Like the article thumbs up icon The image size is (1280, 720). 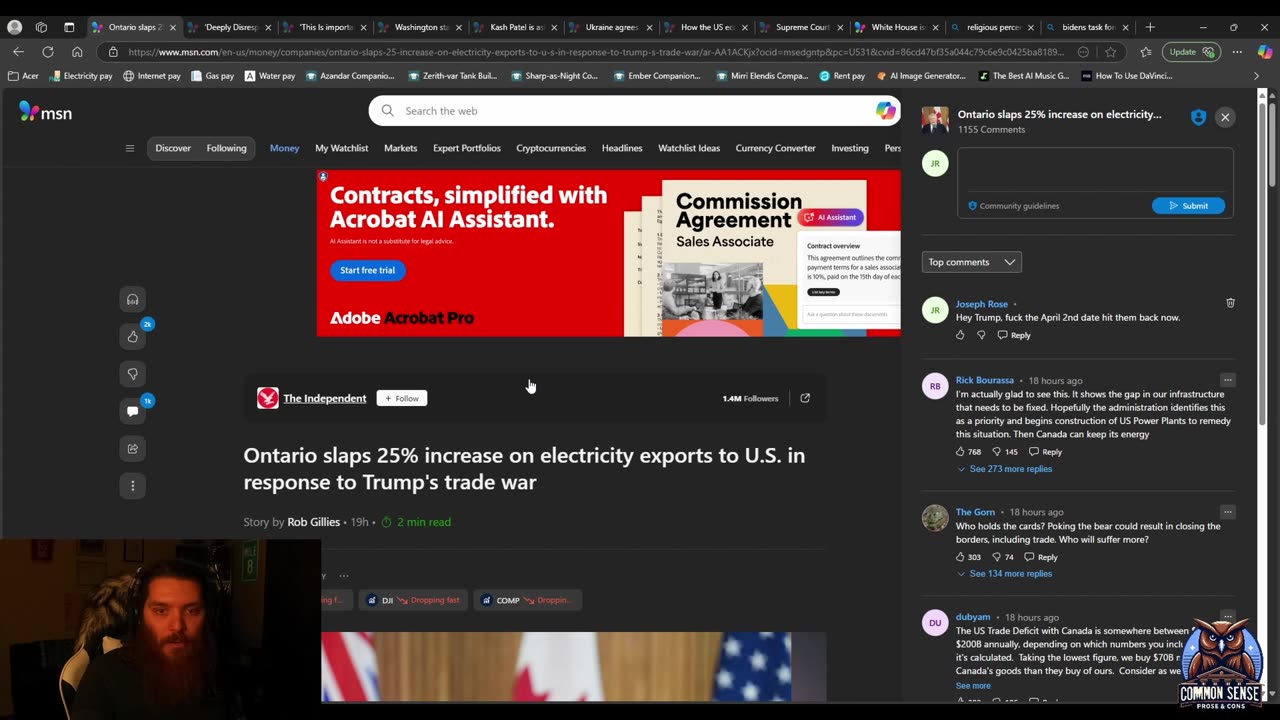[x=132, y=337]
